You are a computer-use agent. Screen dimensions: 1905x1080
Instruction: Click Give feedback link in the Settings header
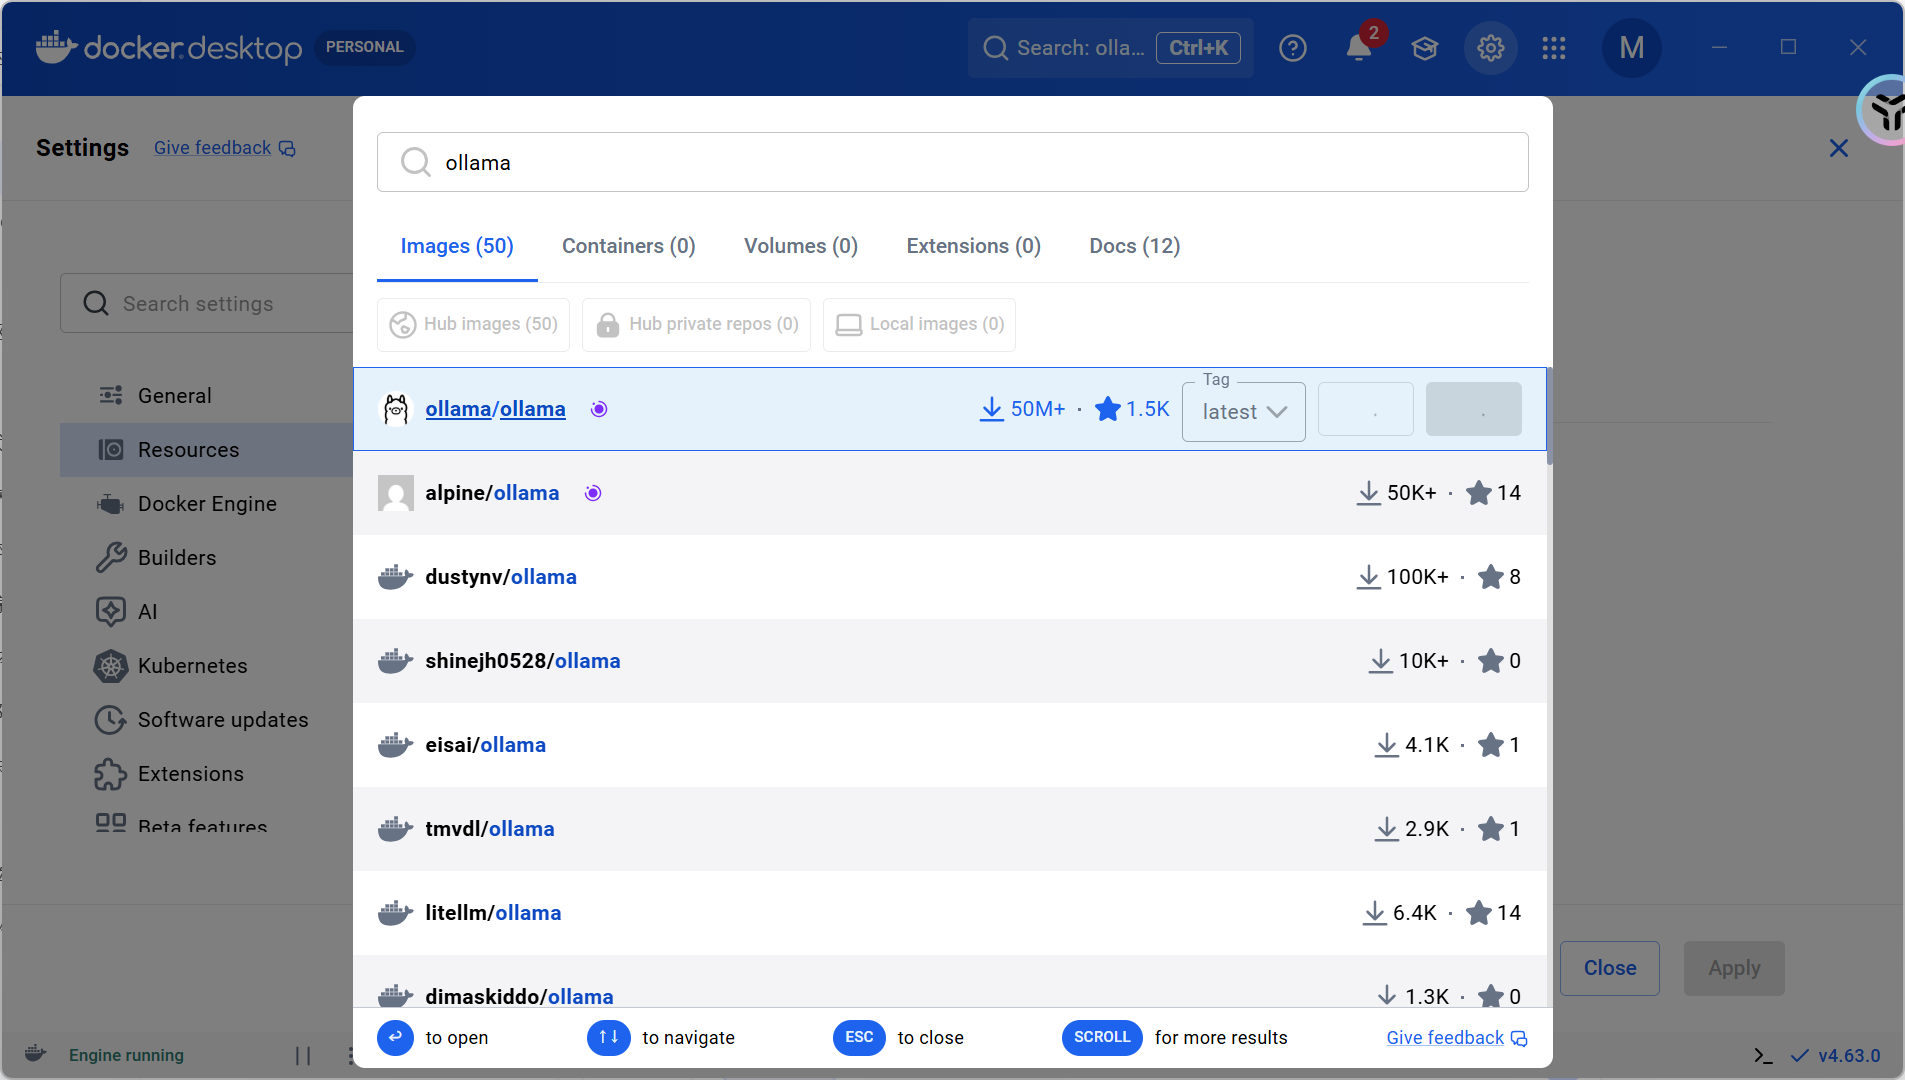click(x=212, y=148)
